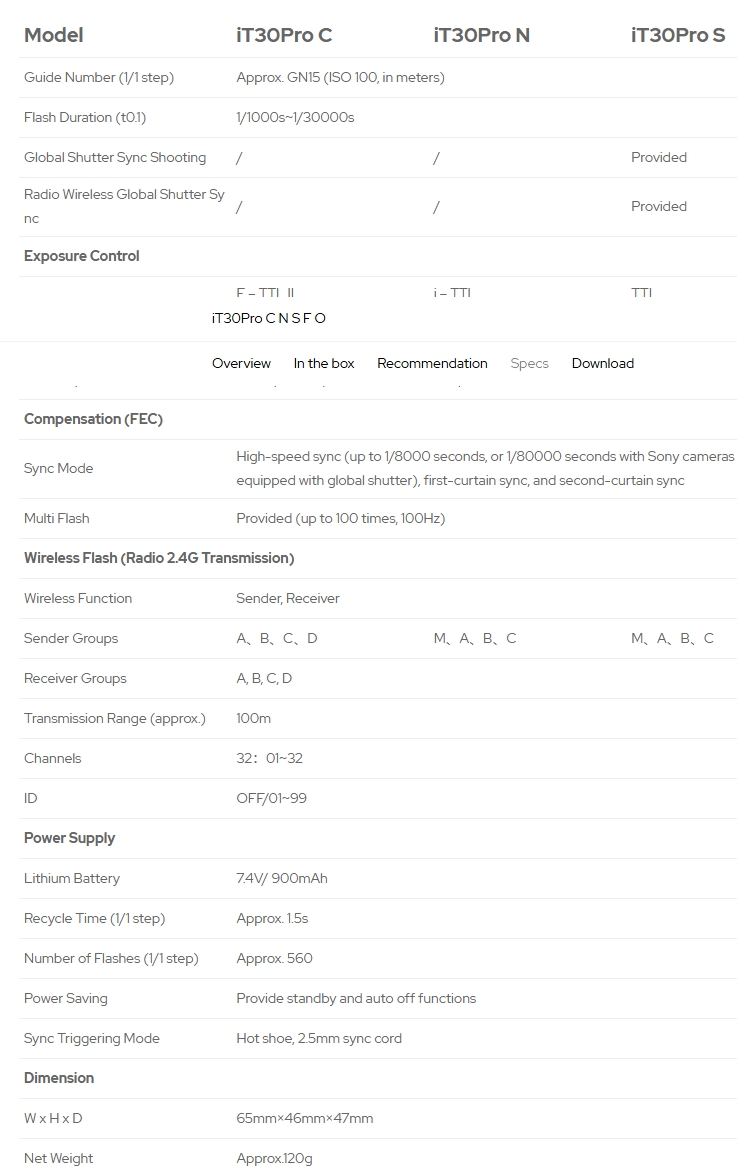Click the Lithium Battery value 7.4V/ 900mAh

[x=282, y=878]
